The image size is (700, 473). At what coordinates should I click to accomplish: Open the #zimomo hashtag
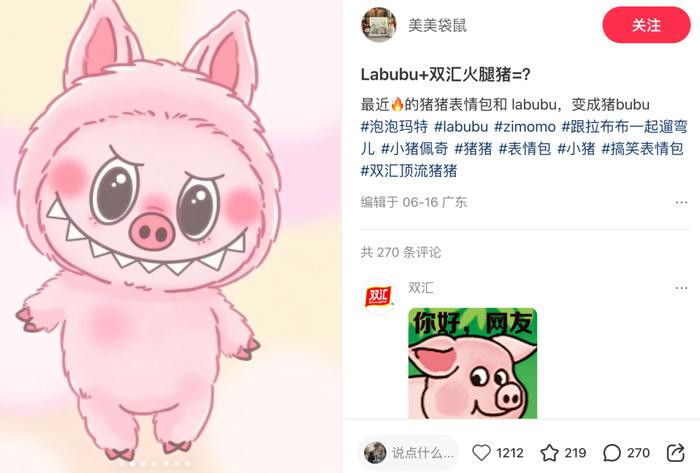(x=525, y=127)
